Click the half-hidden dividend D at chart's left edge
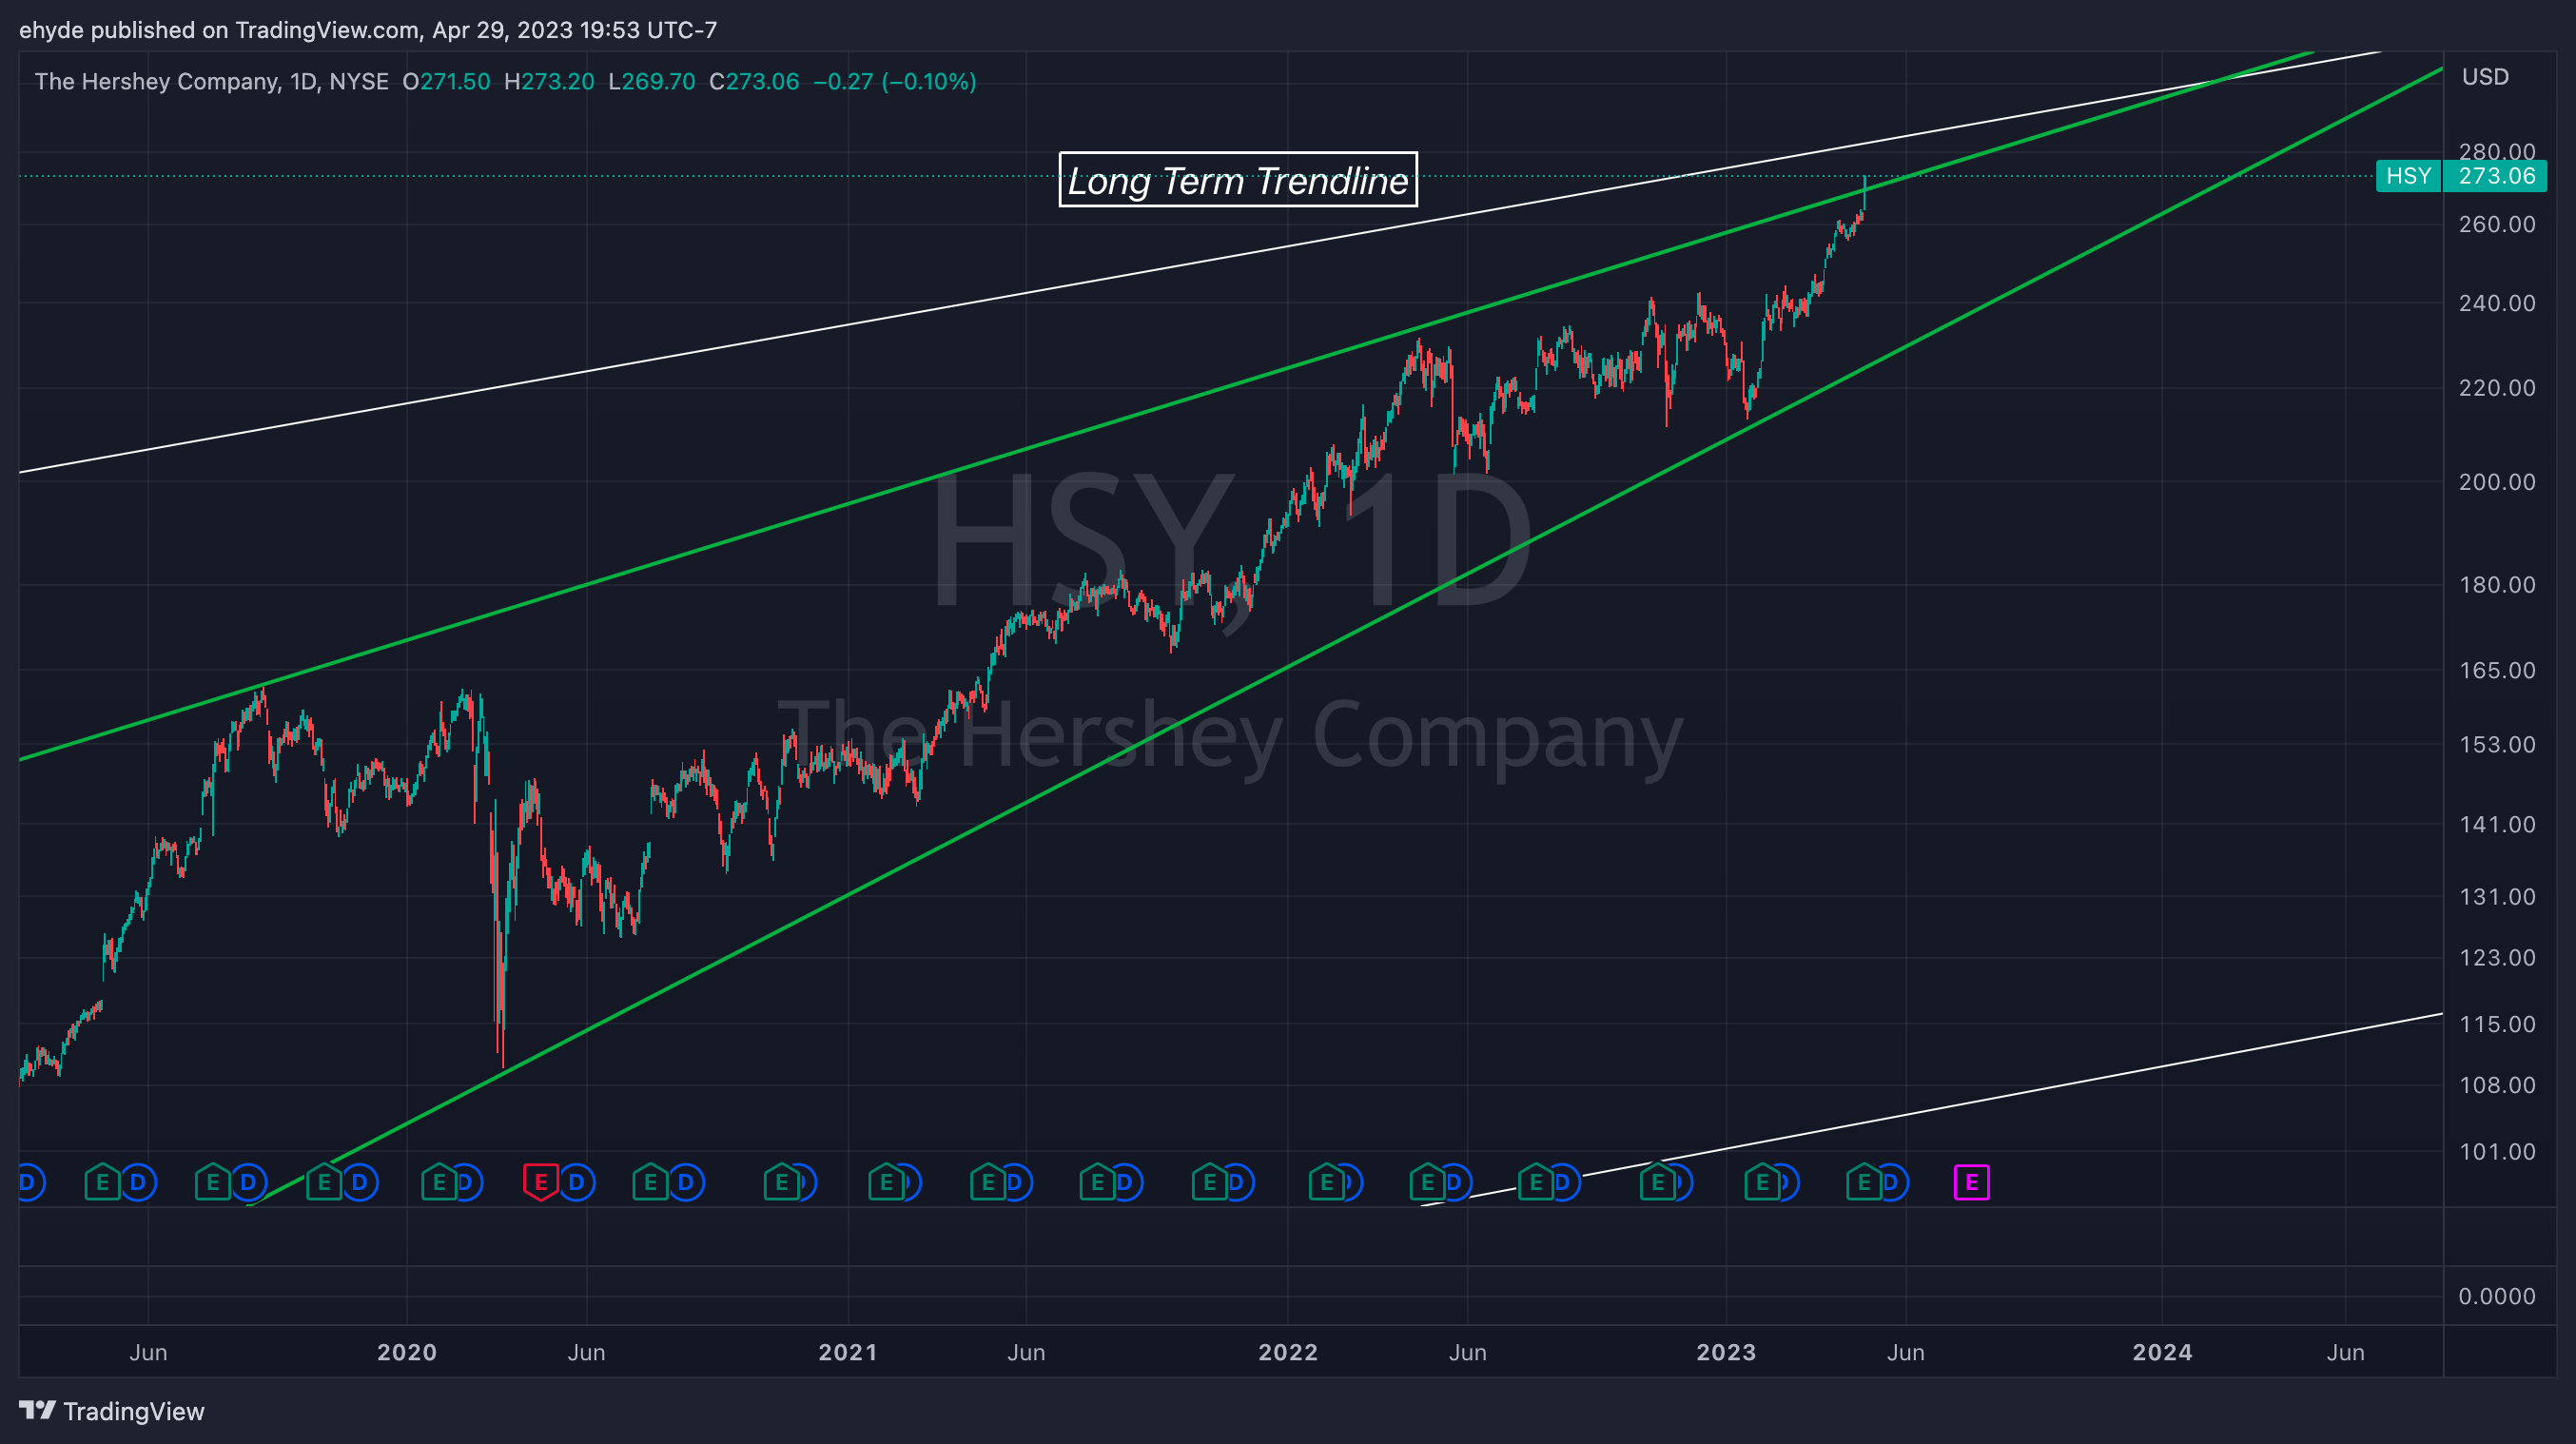This screenshot has width=2576, height=1444. pyautogui.click(x=30, y=1183)
